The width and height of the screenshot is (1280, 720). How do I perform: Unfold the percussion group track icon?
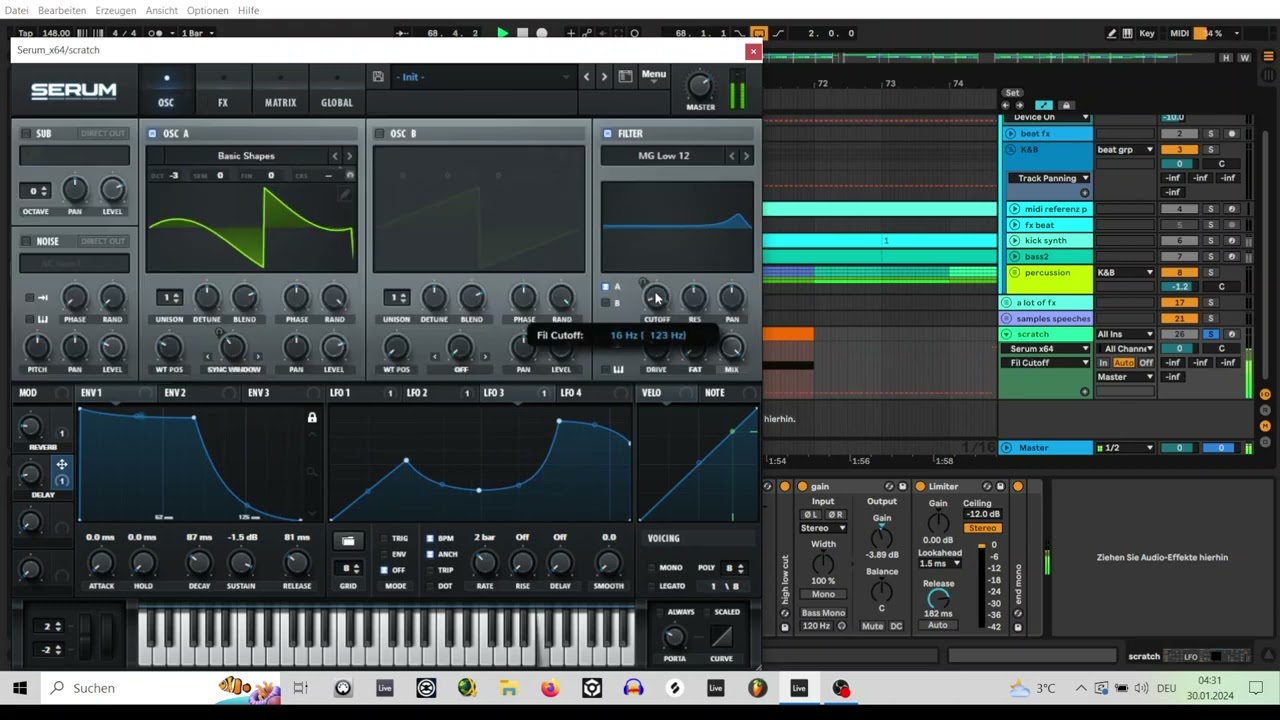[x=1014, y=273]
